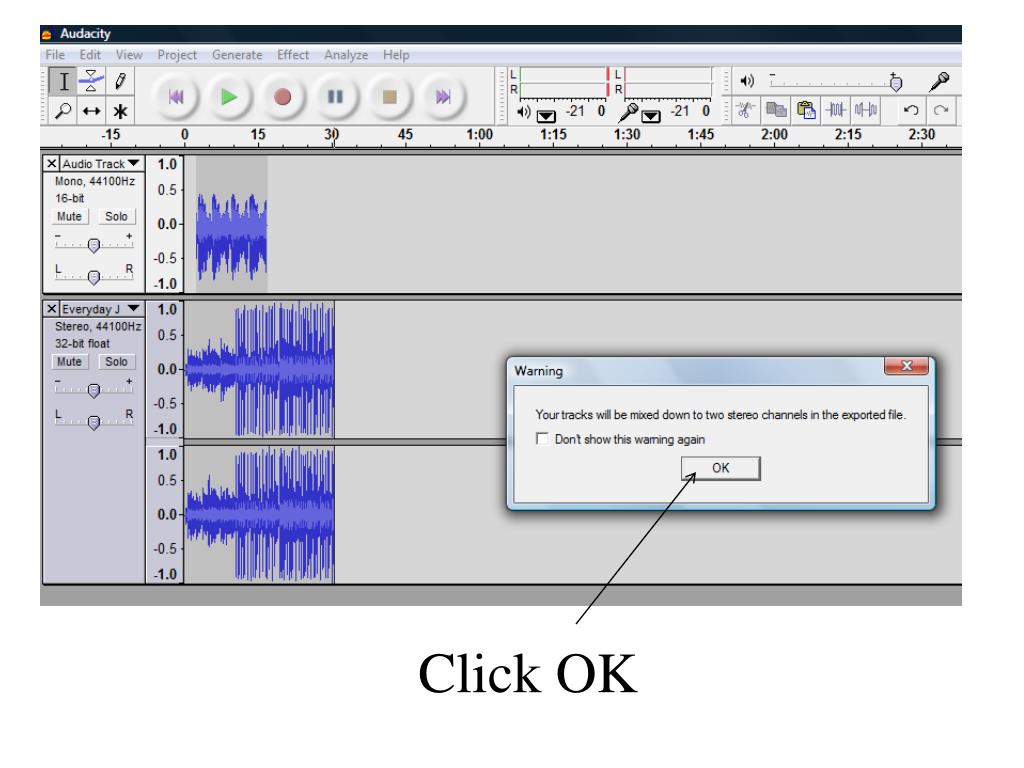Open the Effect menu
This screenshot has height=768, width=1024.
(x=293, y=55)
